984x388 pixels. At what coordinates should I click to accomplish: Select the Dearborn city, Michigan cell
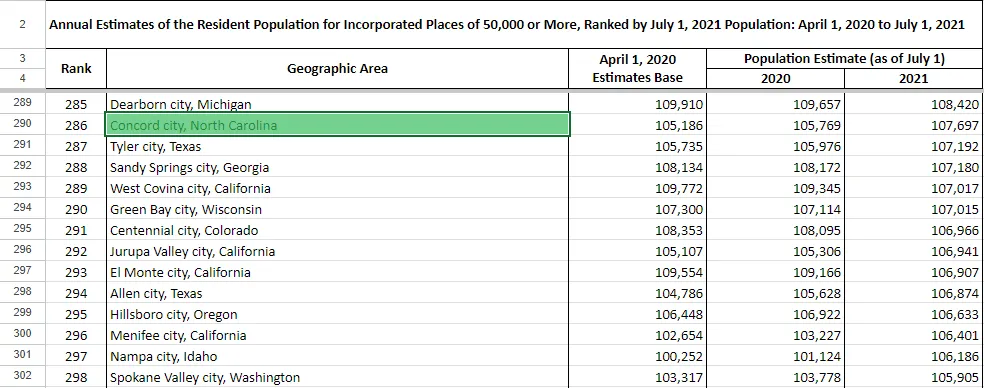tap(338, 104)
